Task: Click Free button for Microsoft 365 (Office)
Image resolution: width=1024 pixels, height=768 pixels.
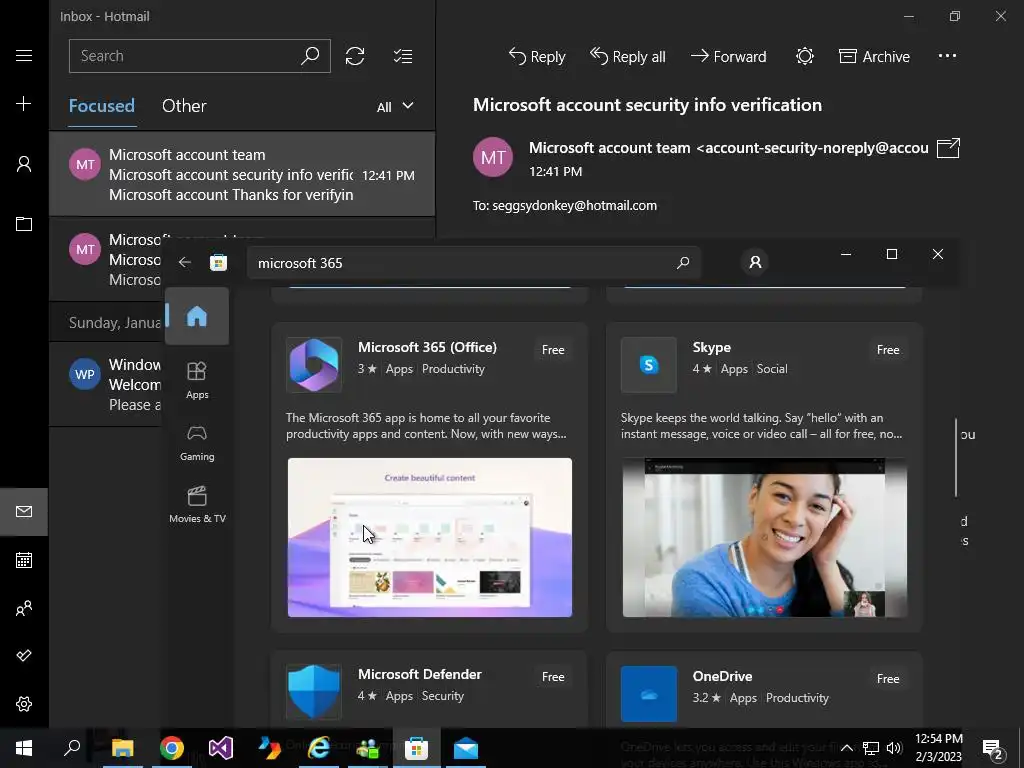Action: (x=553, y=349)
